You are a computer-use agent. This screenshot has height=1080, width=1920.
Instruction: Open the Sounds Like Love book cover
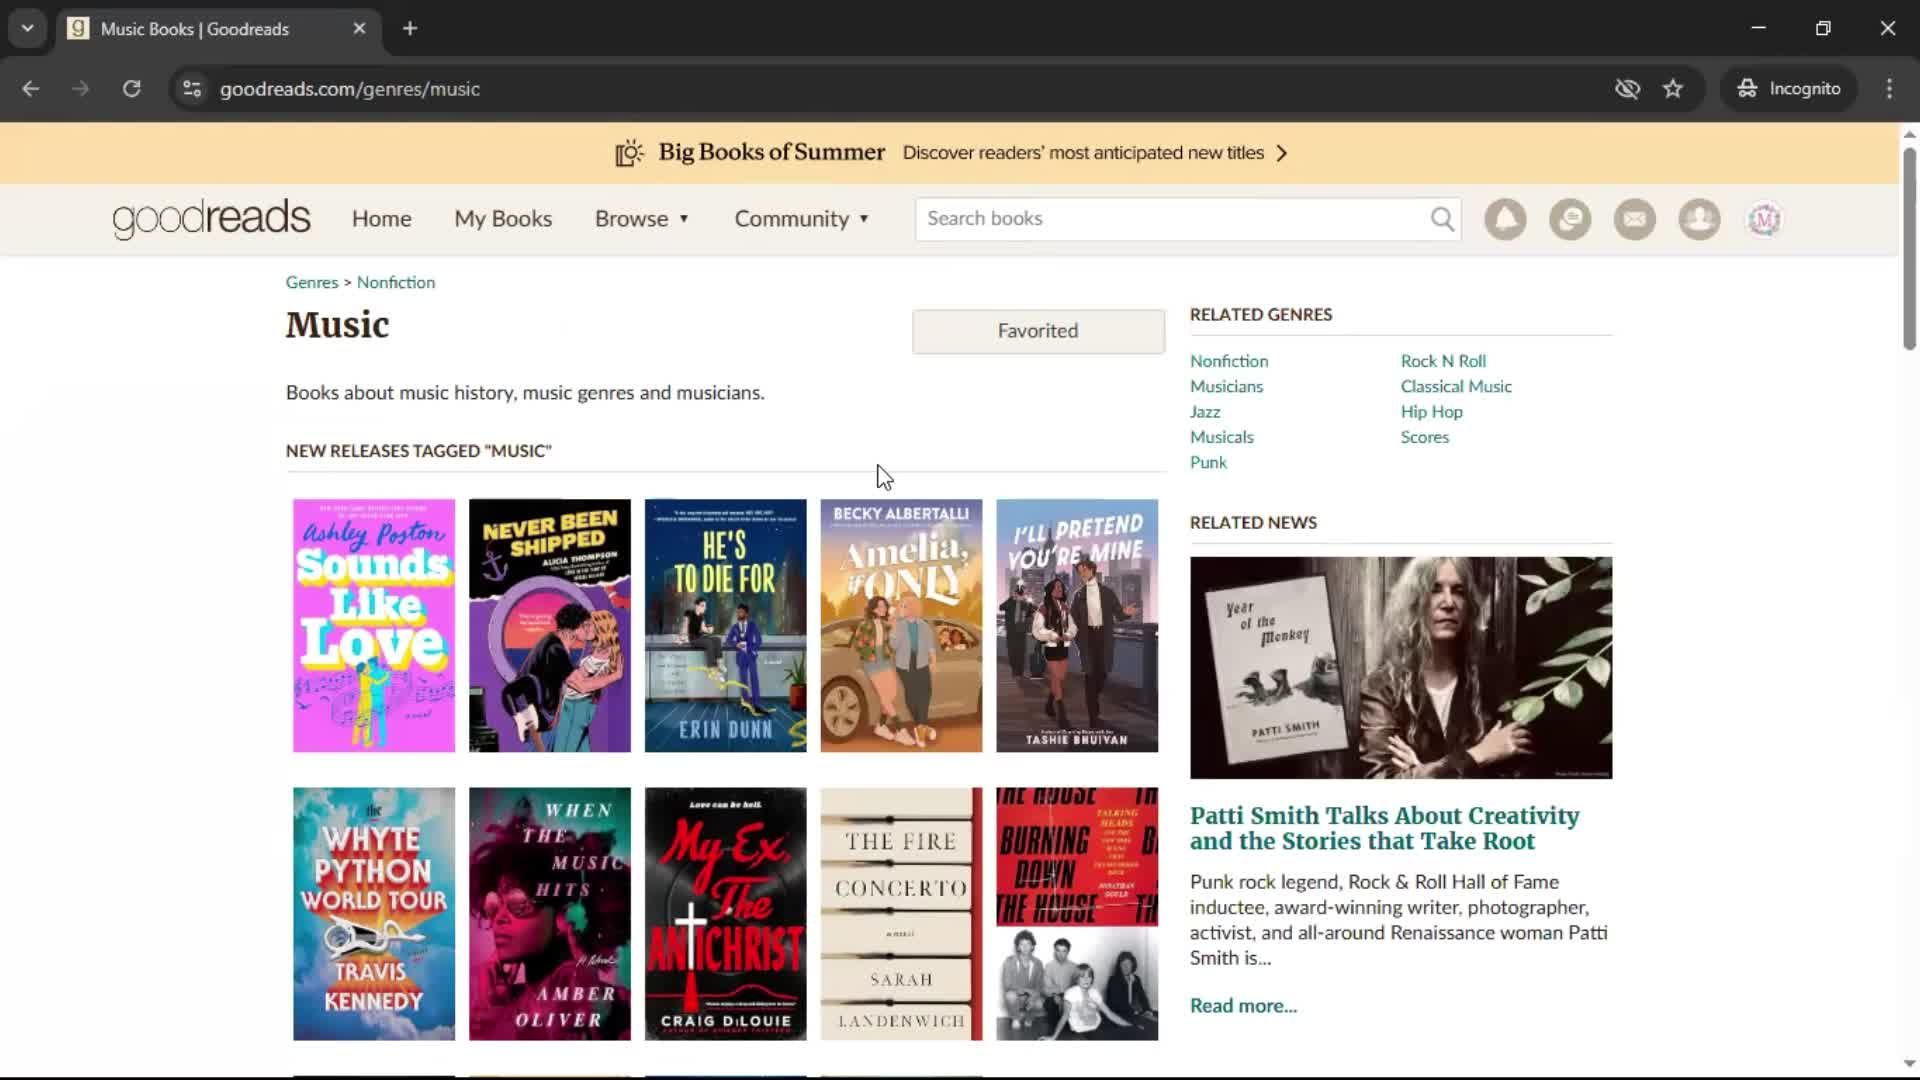(374, 626)
